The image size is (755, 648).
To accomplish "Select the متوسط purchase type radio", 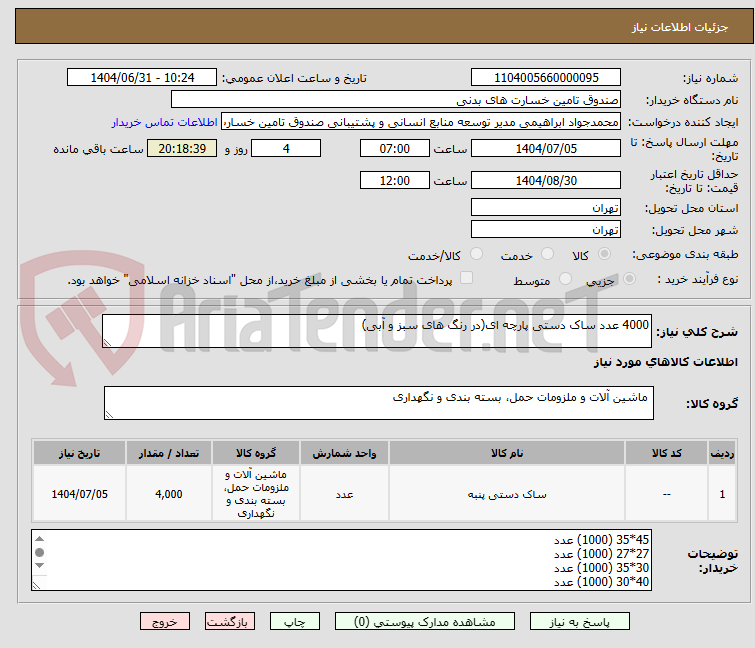I will [x=567, y=280].
